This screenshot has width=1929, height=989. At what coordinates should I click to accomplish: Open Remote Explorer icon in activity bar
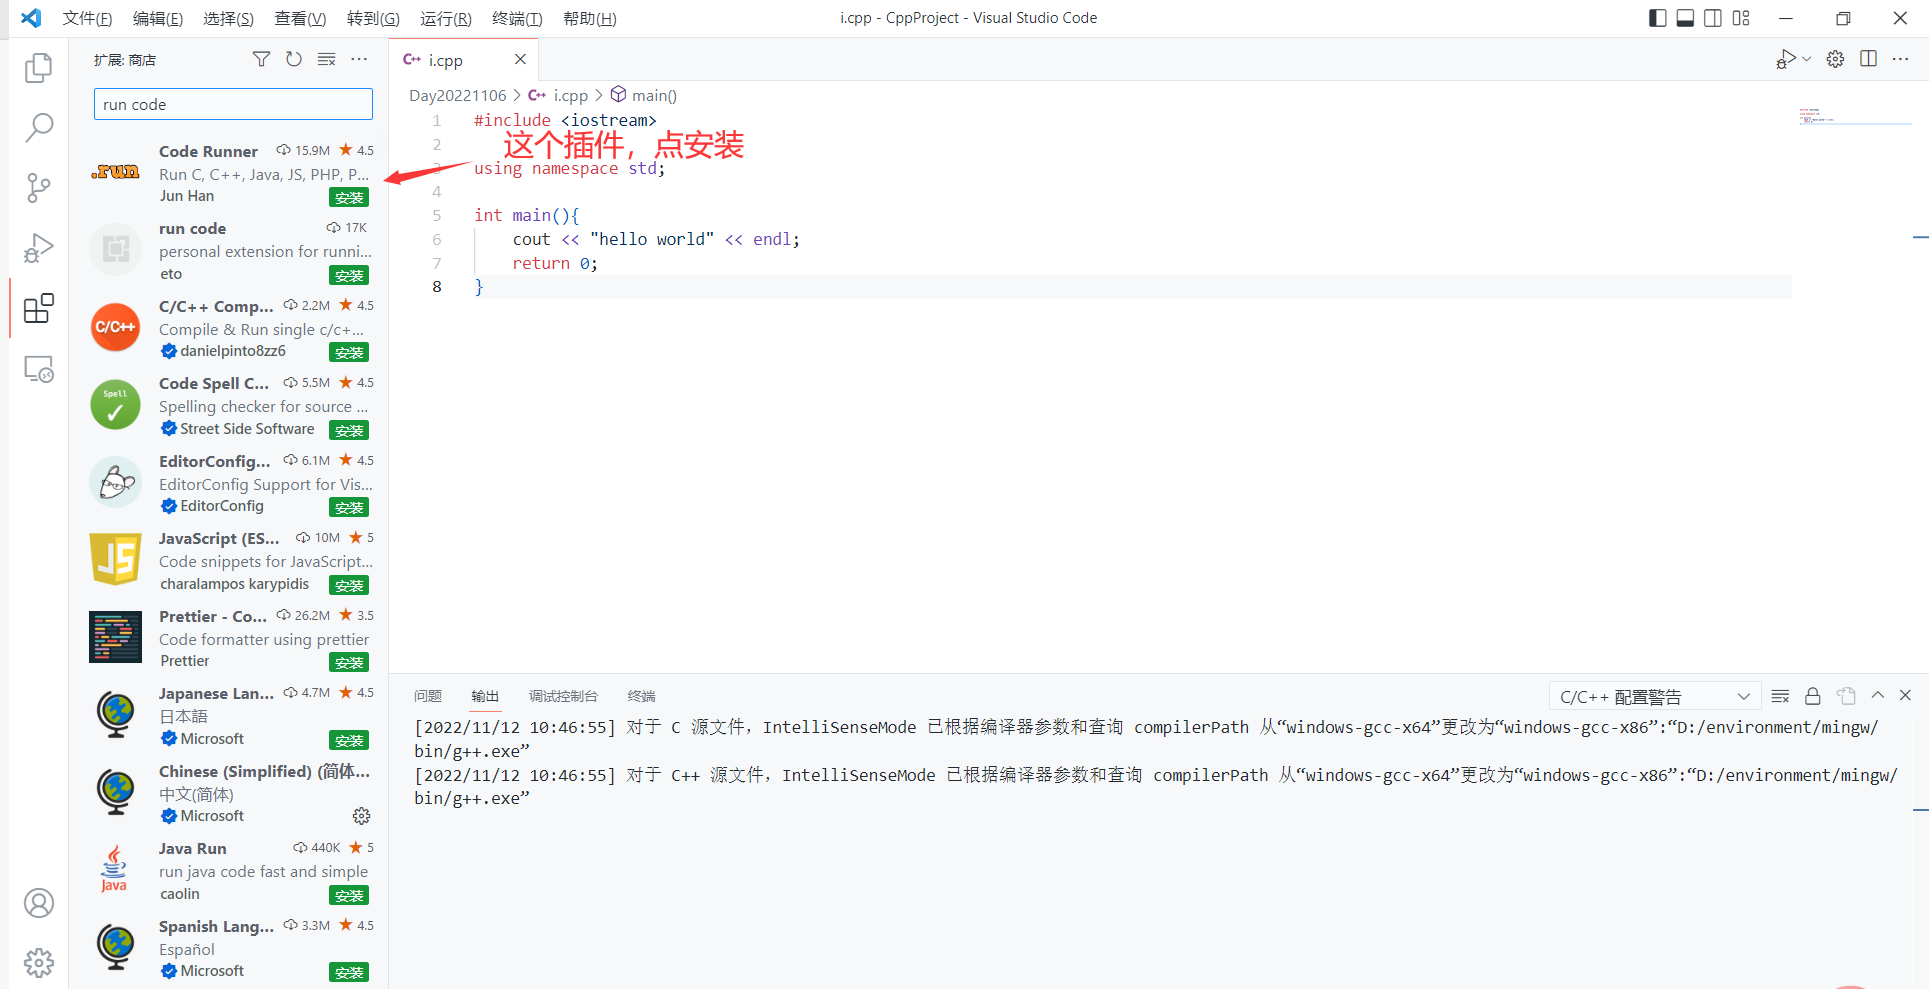[38, 369]
